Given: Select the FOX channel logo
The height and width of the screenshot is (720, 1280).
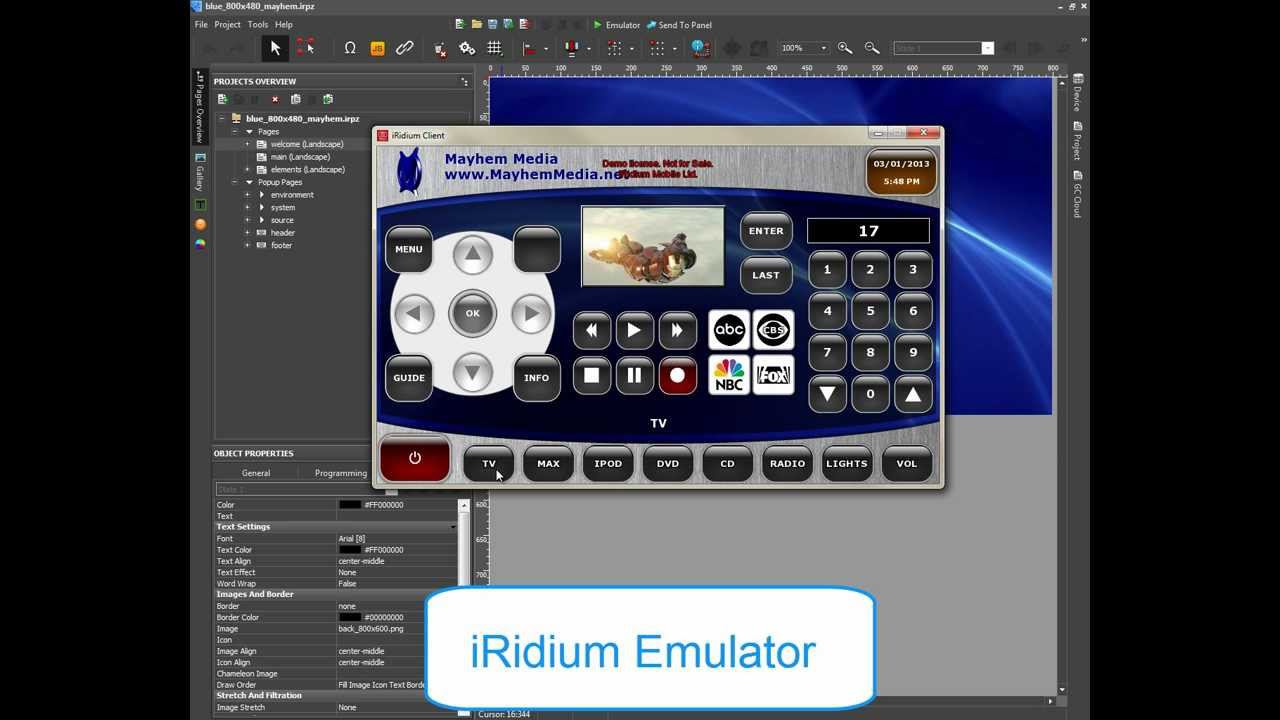Looking at the screenshot, I should [773, 375].
